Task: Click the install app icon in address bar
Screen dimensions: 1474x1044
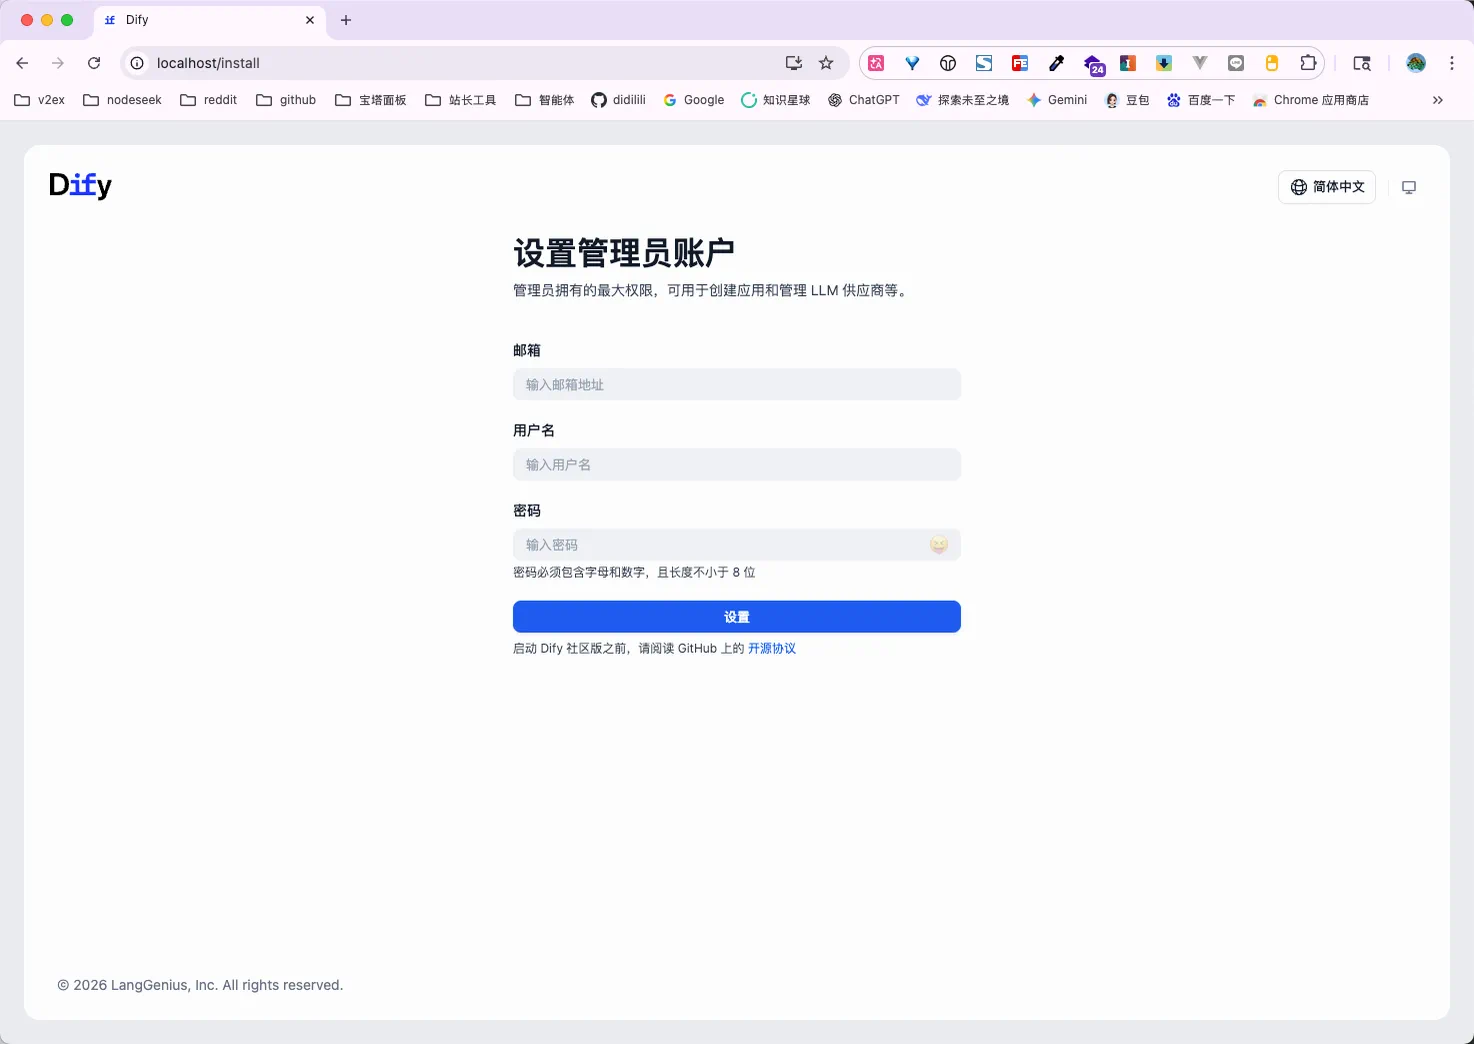Action: [794, 63]
